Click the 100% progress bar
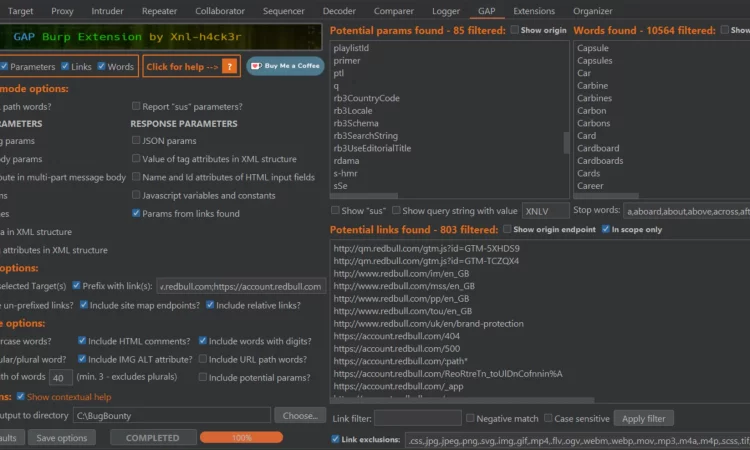Viewport: 750px width, 450px height. (242, 437)
